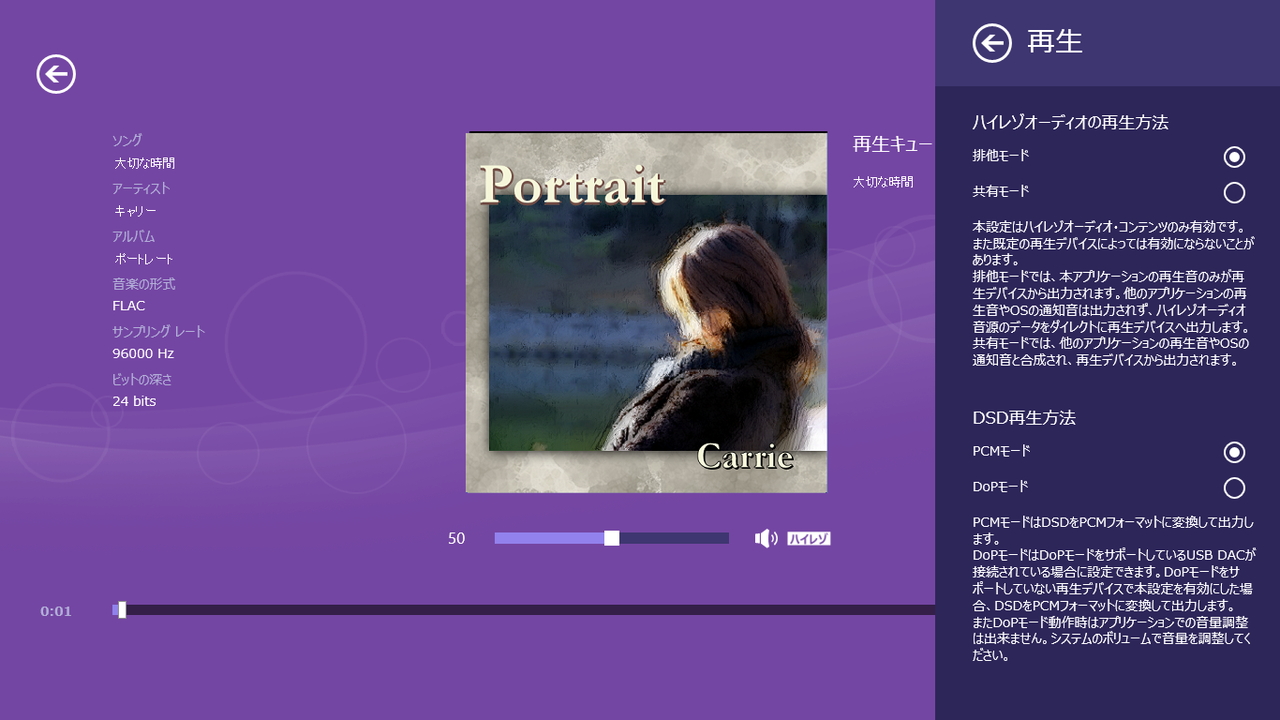The width and height of the screenshot is (1280, 720).
Task: Close the 再生 settings panel with back arrow
Action: [x=992, y=43]
